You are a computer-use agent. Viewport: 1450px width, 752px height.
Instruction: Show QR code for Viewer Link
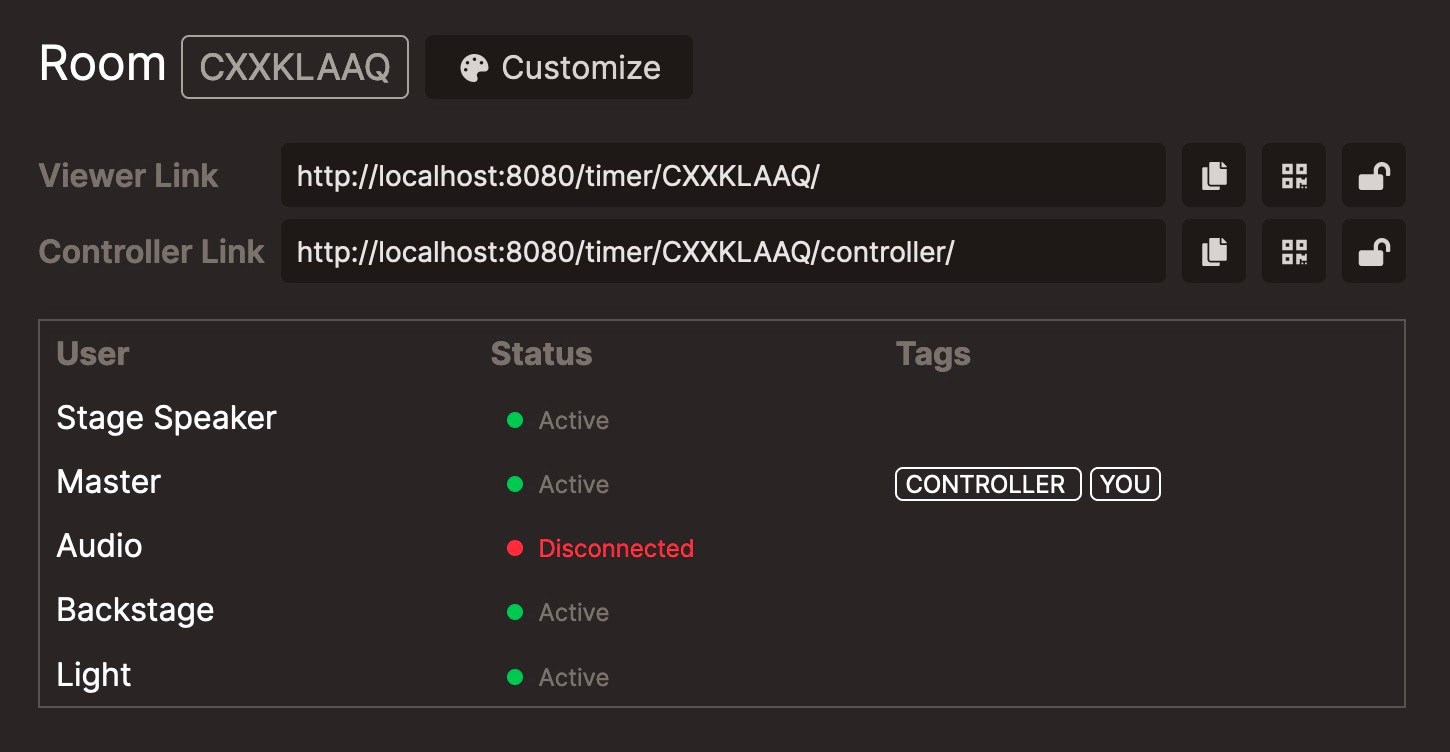[1294, 175]
